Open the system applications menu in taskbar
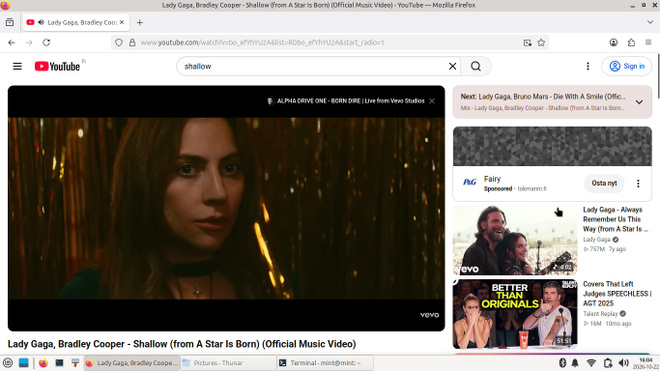 click(x=8, y=363)
